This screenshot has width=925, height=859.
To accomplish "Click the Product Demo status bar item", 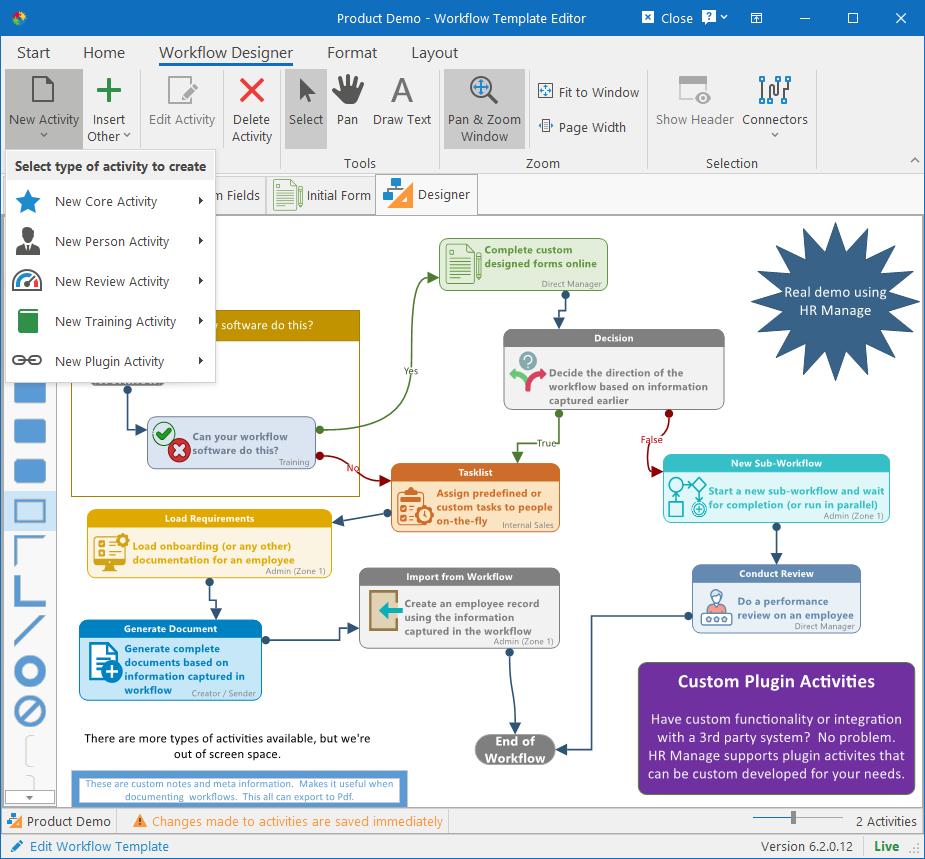I will (59, 821).
